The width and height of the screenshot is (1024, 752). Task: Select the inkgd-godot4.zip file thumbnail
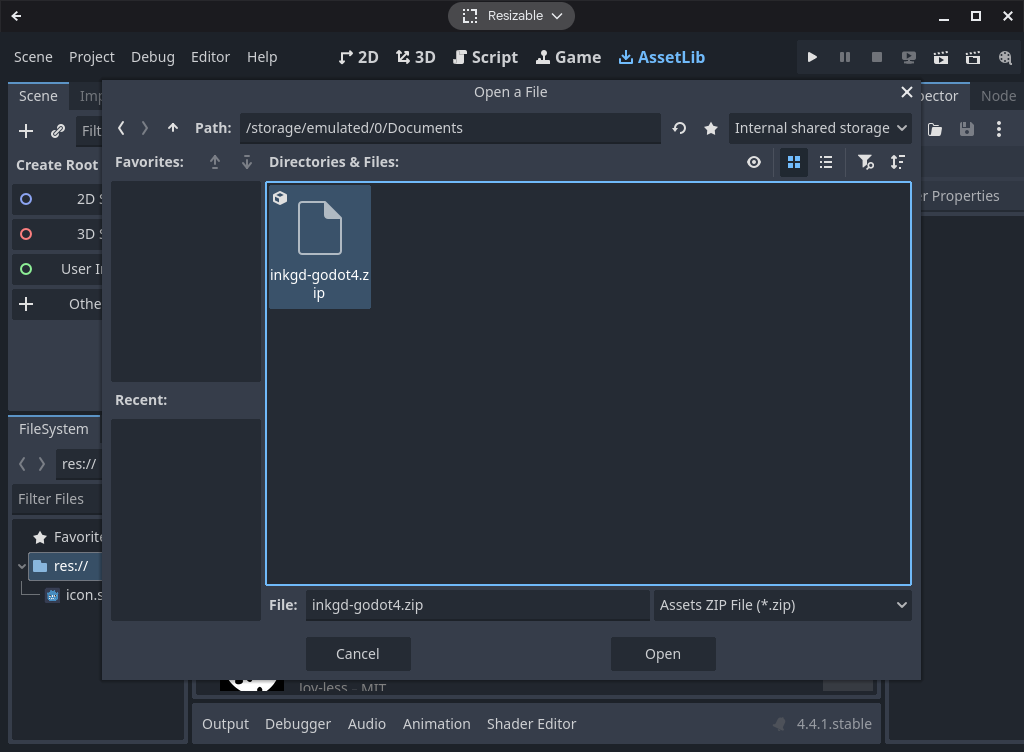[320, 247]
